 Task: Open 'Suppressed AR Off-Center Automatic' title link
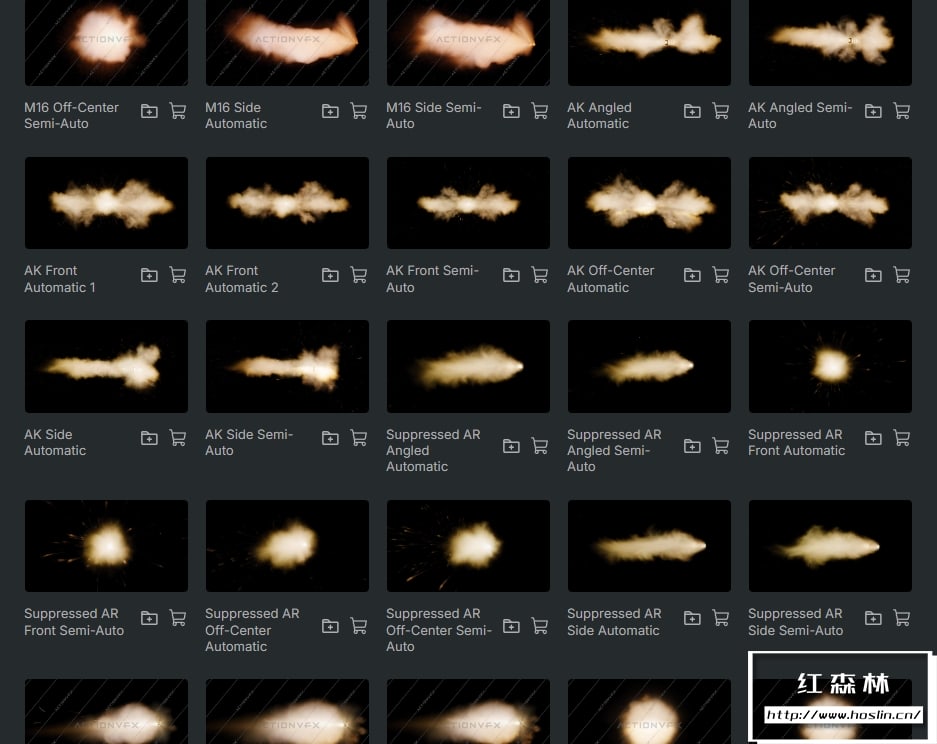pyautogui.click(x=252, y=630)
